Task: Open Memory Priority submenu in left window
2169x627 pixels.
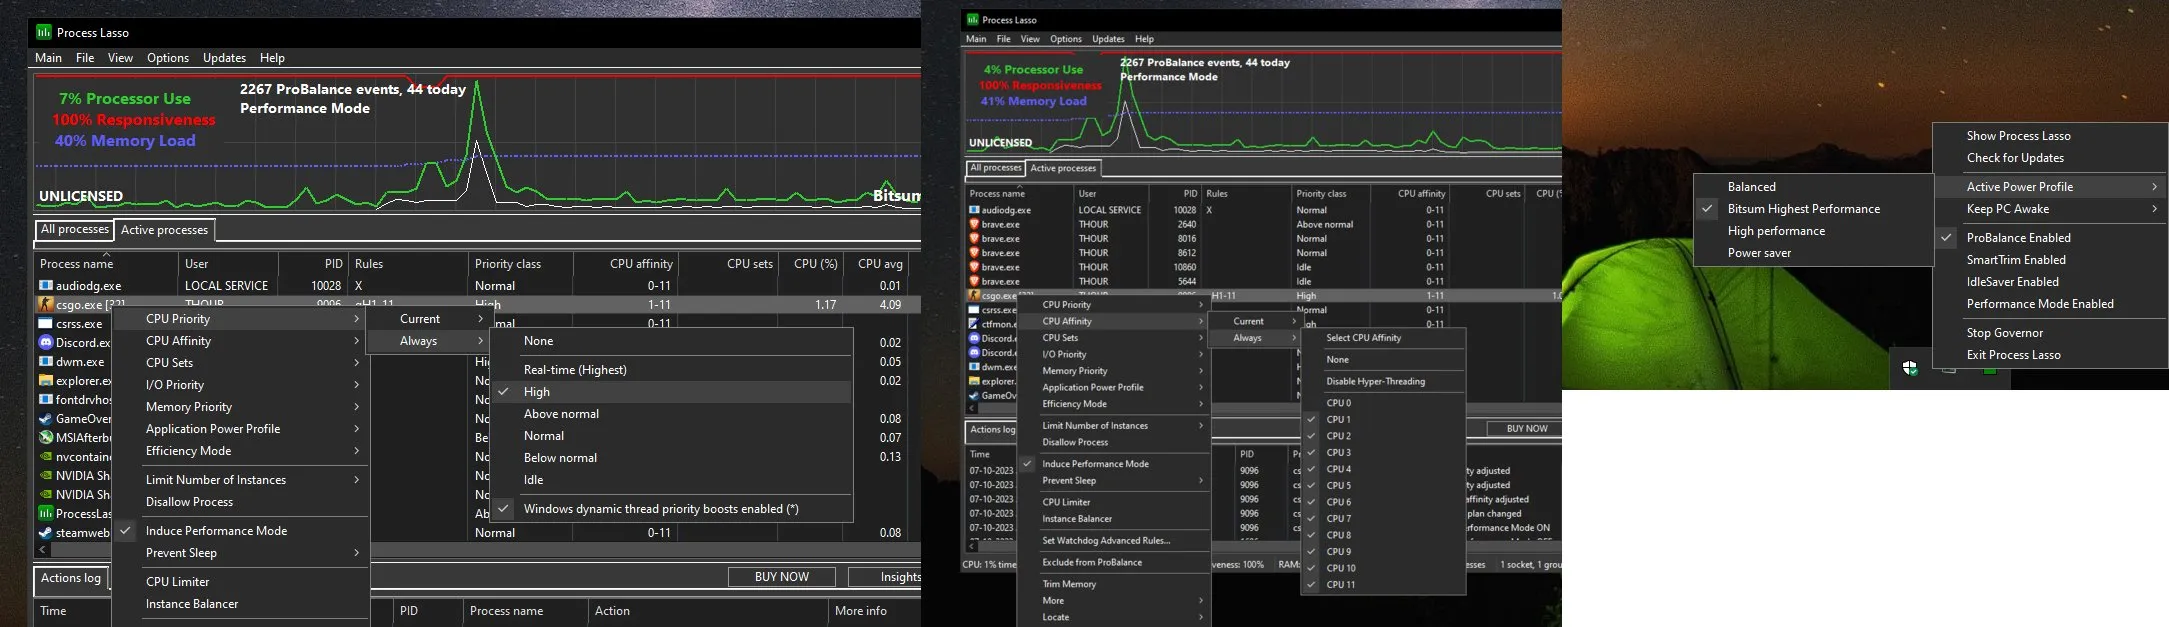Action: pos(241,407)
